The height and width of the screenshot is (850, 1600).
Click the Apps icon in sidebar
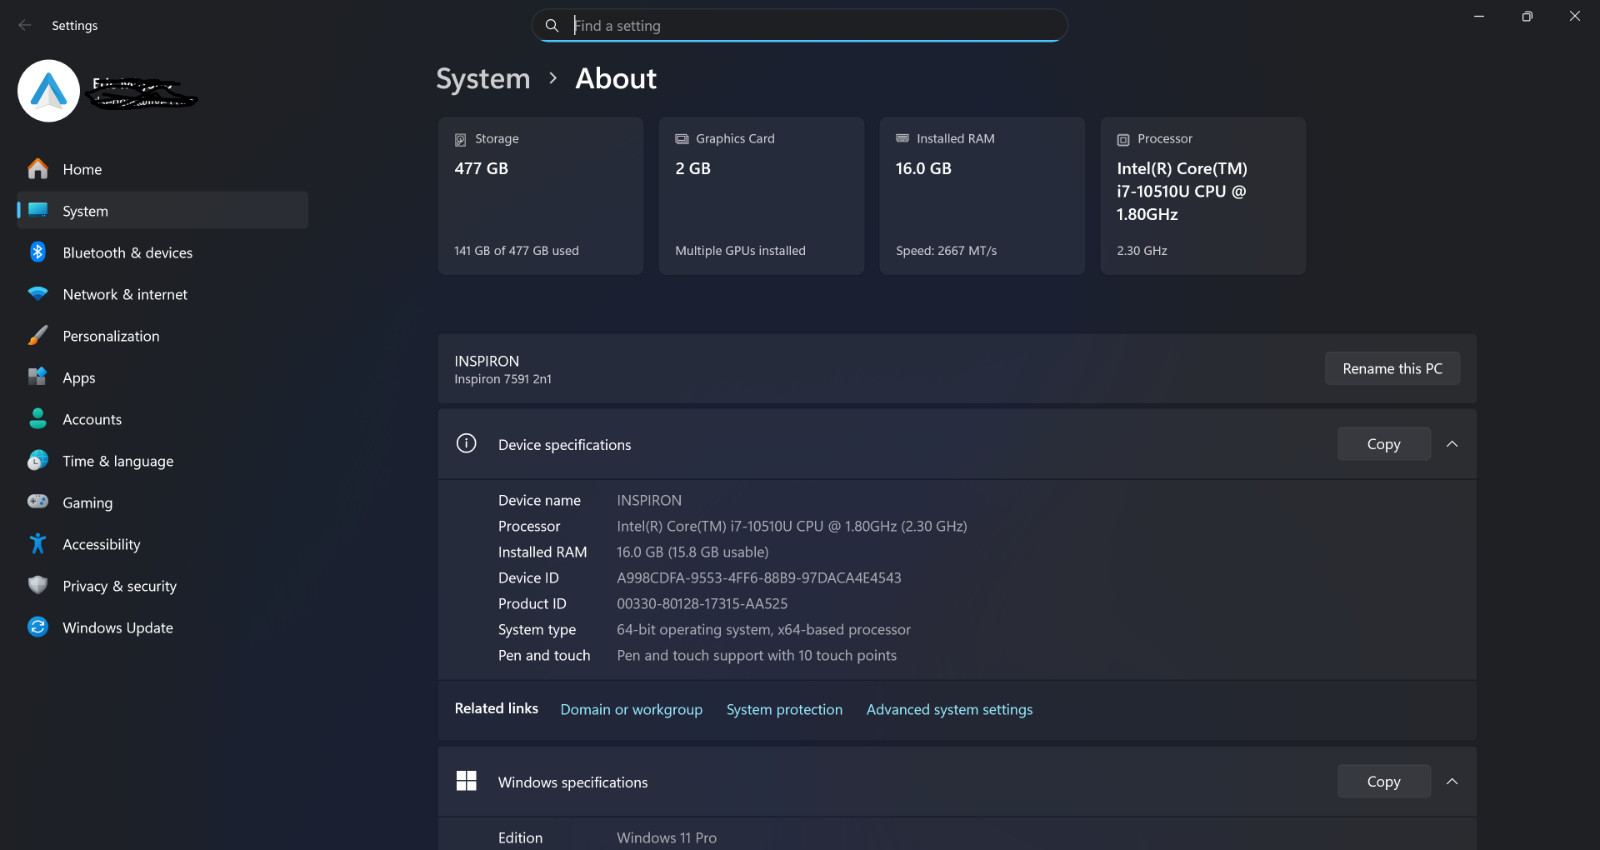pyautogui.click(x=38, y=377)
